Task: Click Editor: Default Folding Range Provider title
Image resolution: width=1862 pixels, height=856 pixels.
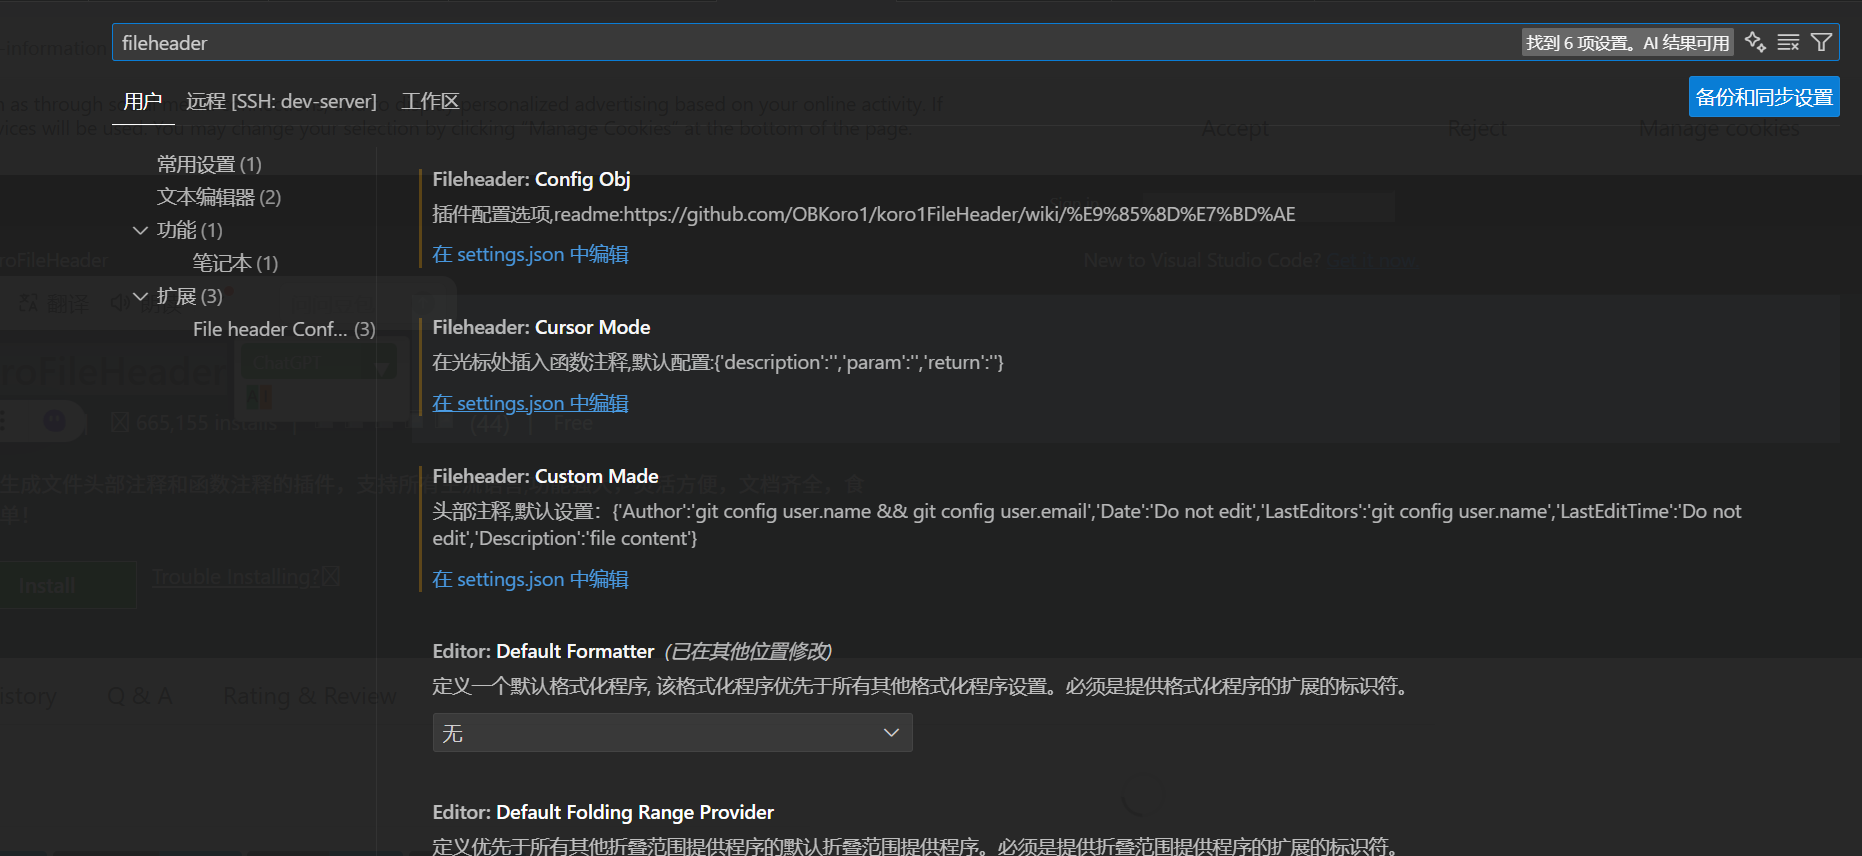Action: pos(603,812)
